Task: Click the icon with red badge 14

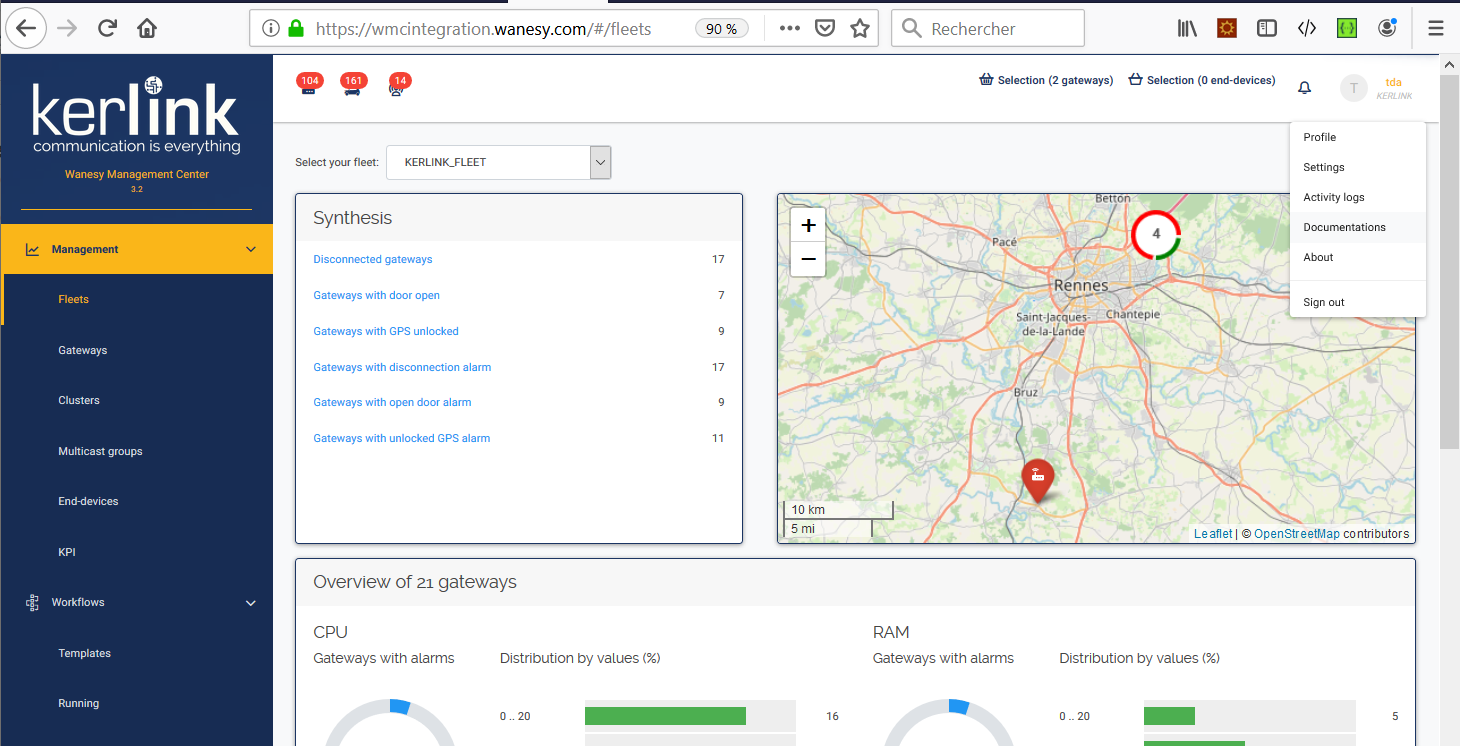Action: [x=397, y=87]
